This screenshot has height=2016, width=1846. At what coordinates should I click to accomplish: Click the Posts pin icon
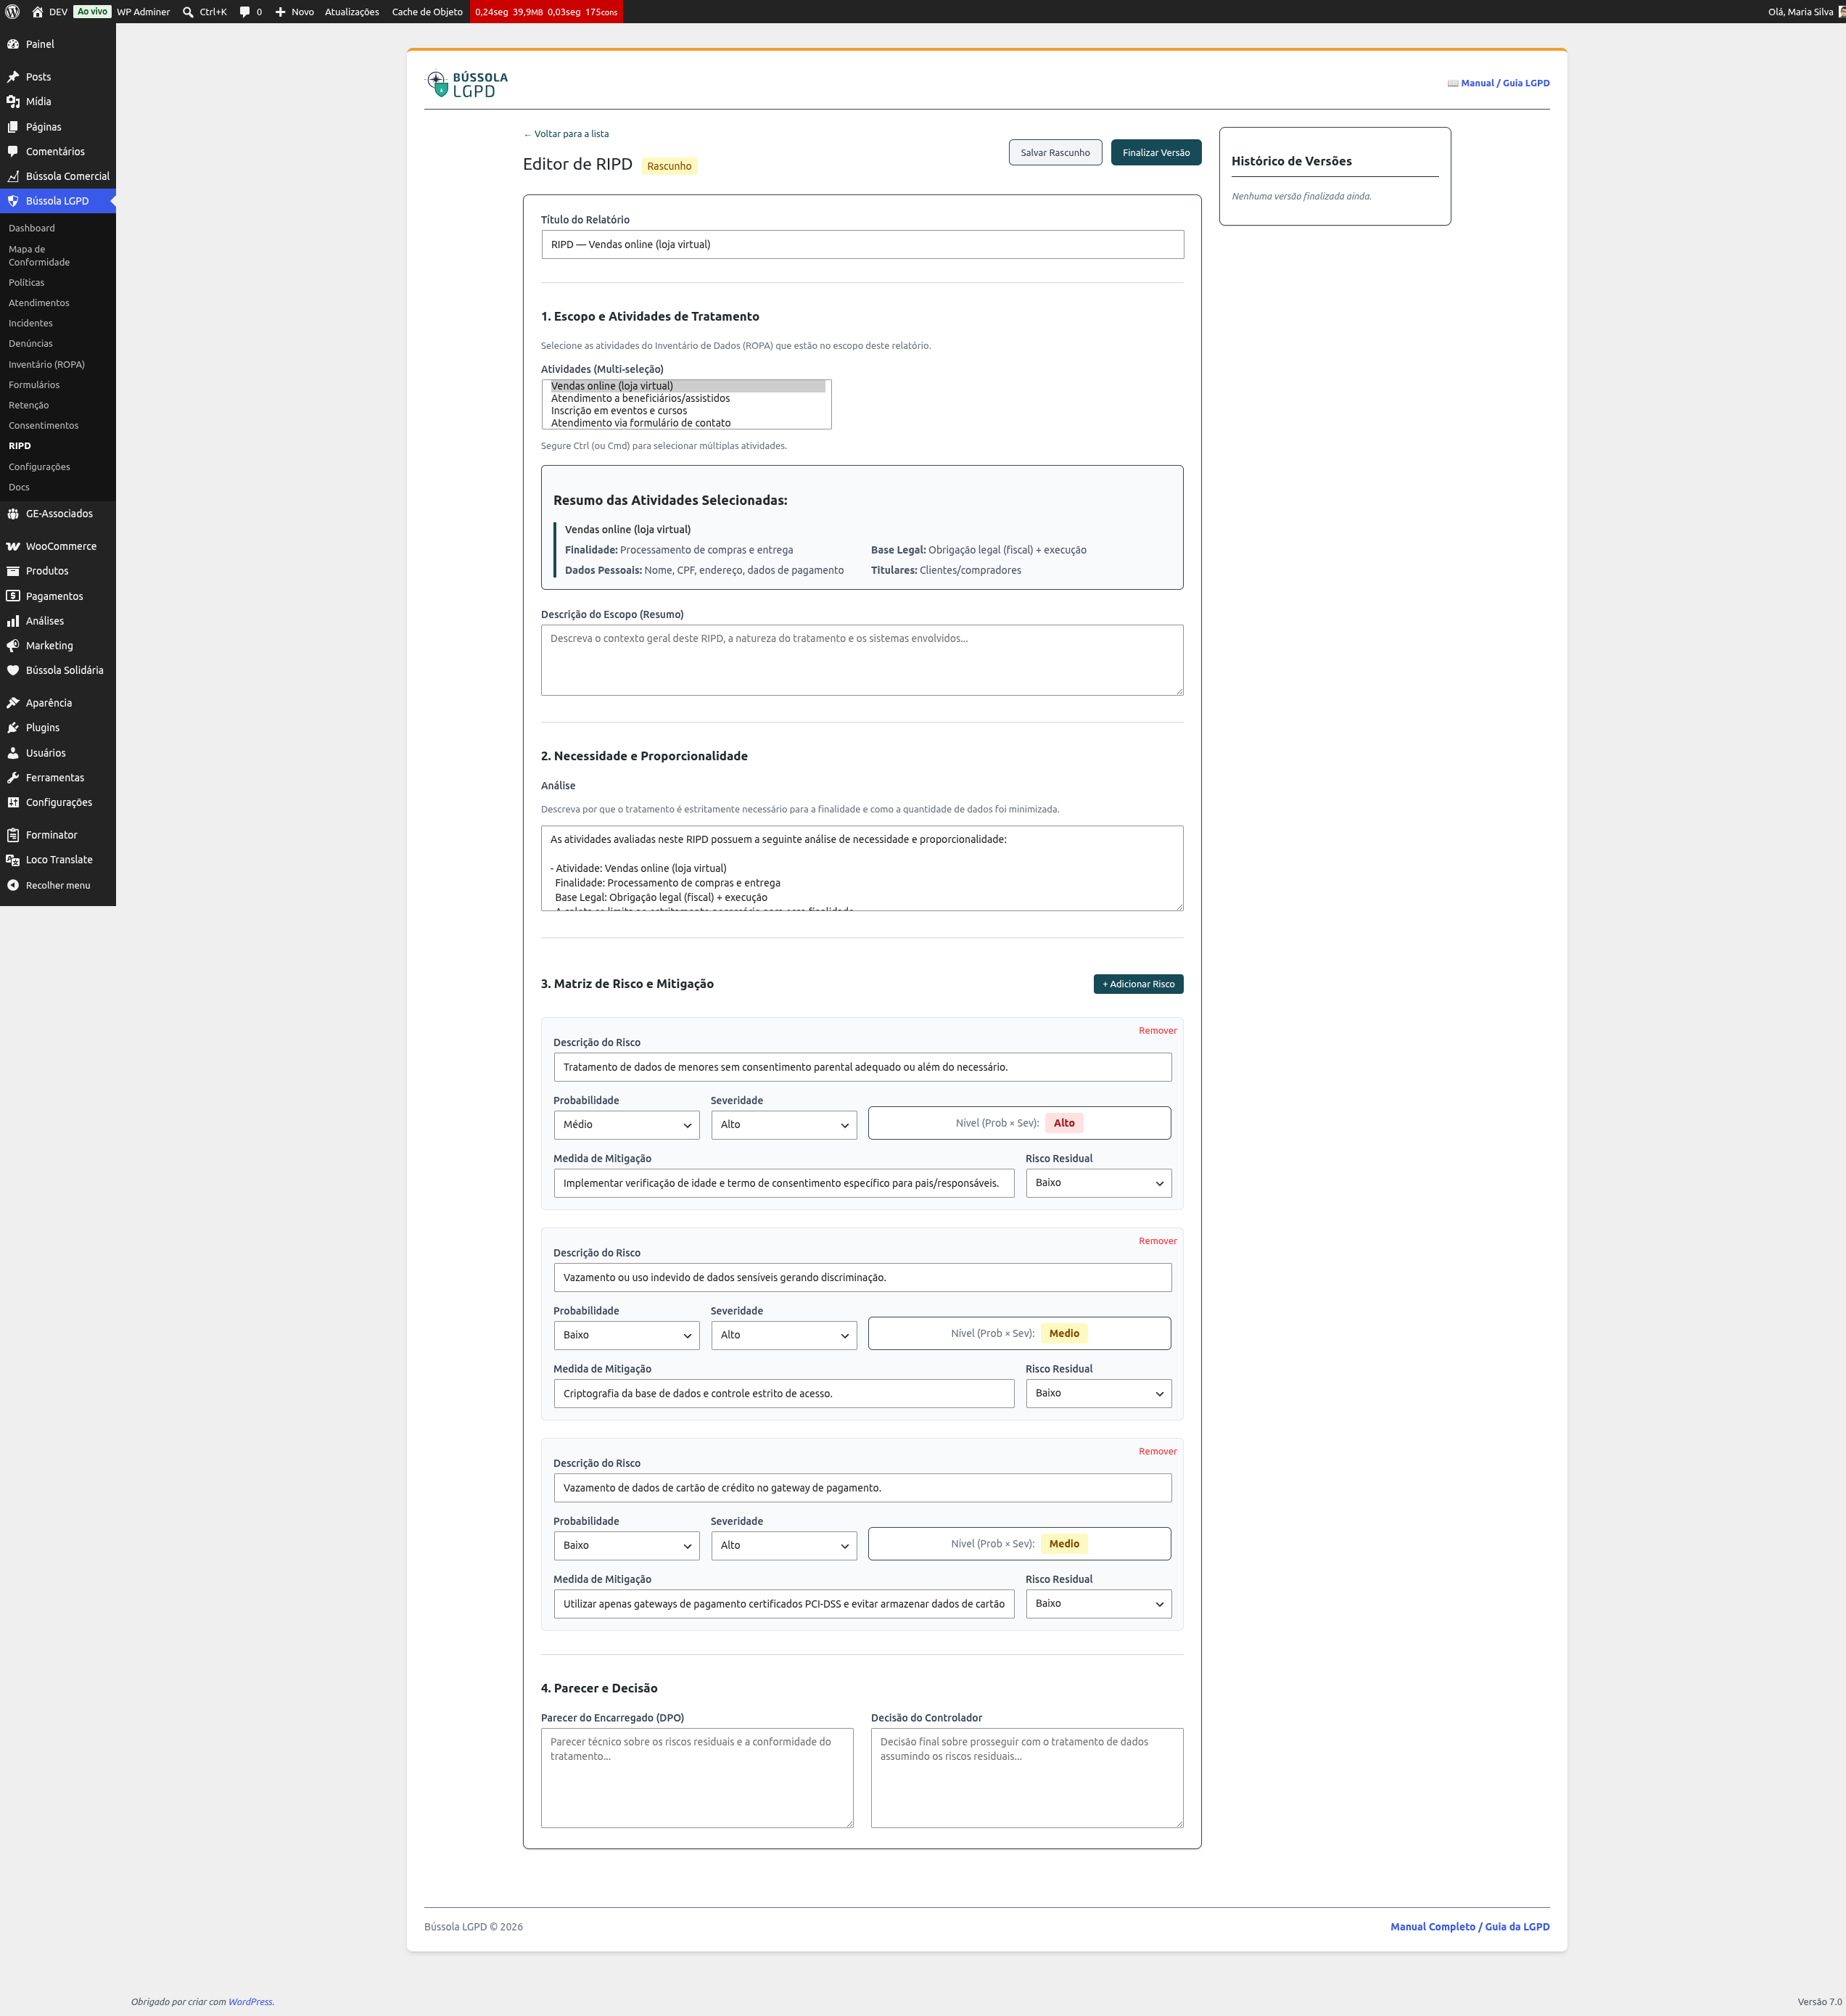coord(13,77)
